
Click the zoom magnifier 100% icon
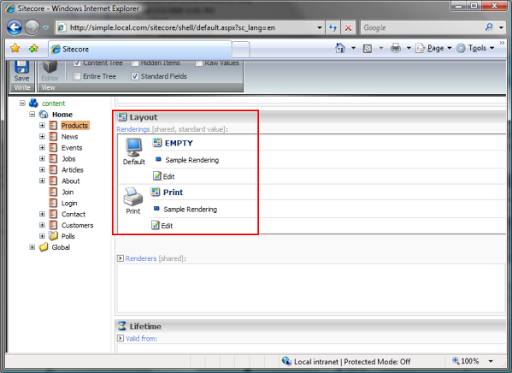(456, 361)
